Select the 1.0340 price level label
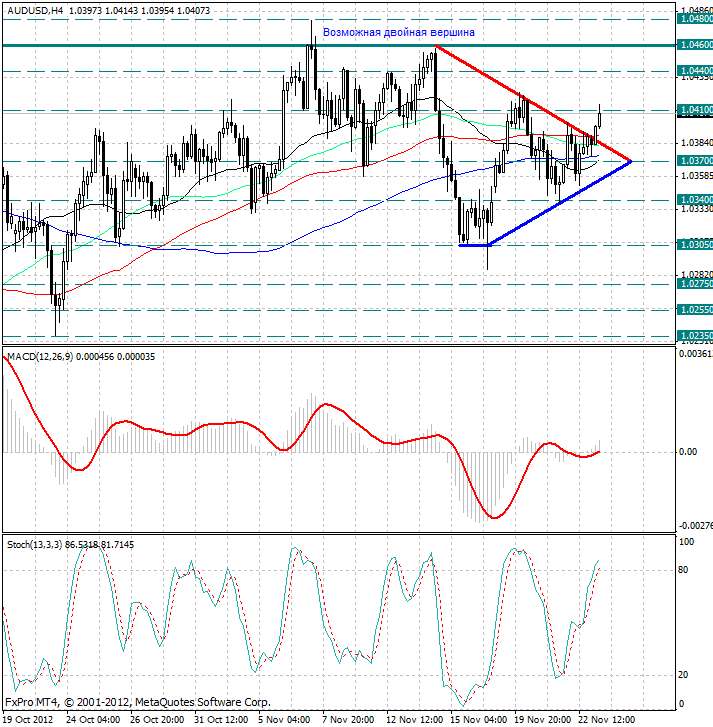This screenshot has height=727, width=713. [x=695, y=199]
